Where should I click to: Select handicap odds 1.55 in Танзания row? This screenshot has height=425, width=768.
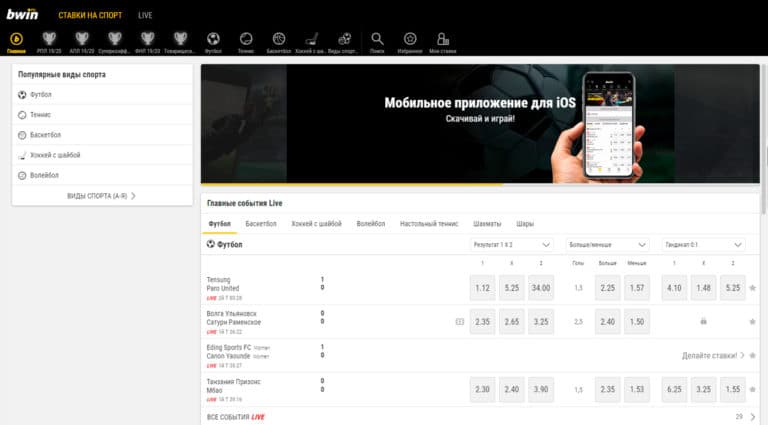click(733, 389)
